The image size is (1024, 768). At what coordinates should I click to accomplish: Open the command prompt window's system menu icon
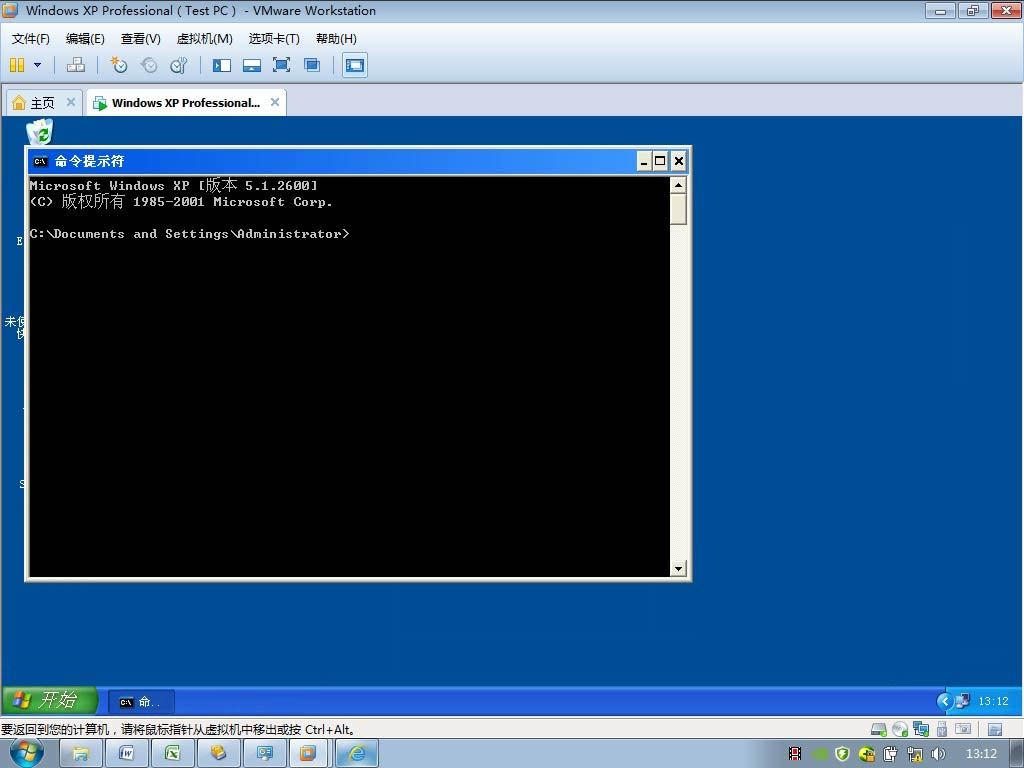tap(40, 161)
